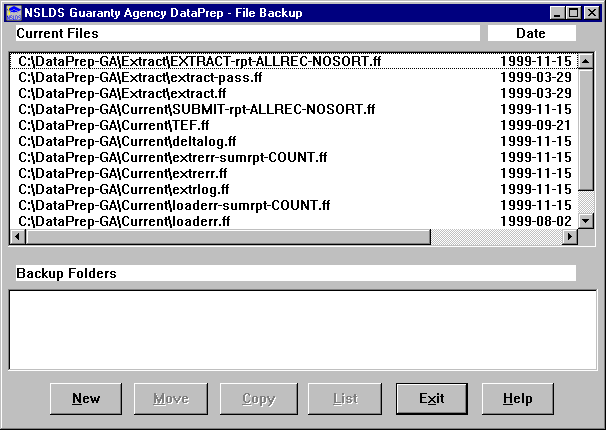Click the Exit button
Viewport: 606px width, 430px height.
click(x=431, y=398)
